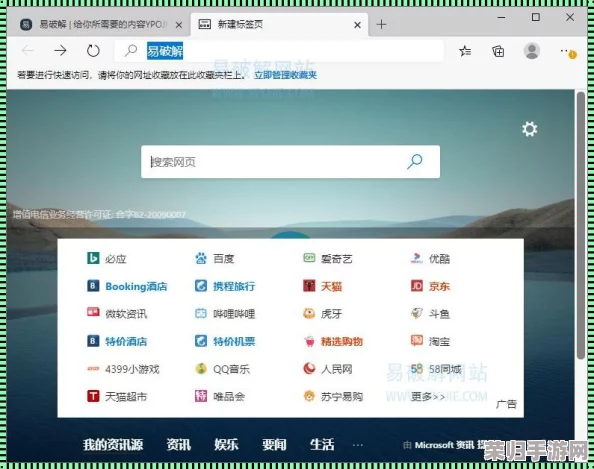
Task: Switch to the 生活 feed tab
Action: point(322,444)
